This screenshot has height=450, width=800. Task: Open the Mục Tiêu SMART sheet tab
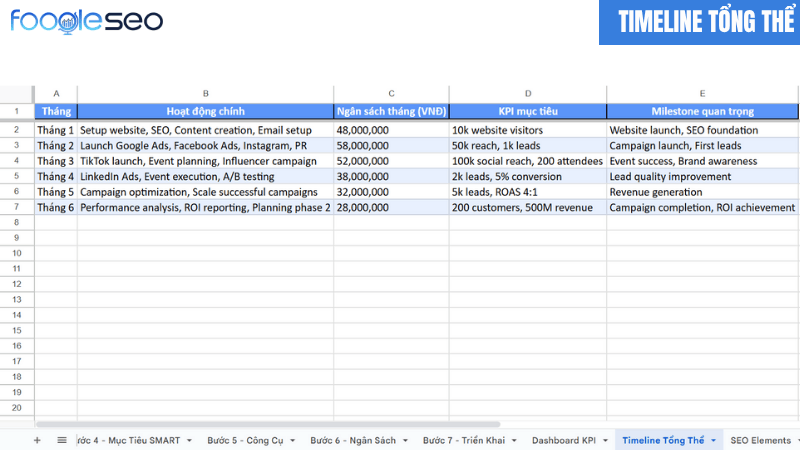129,440
